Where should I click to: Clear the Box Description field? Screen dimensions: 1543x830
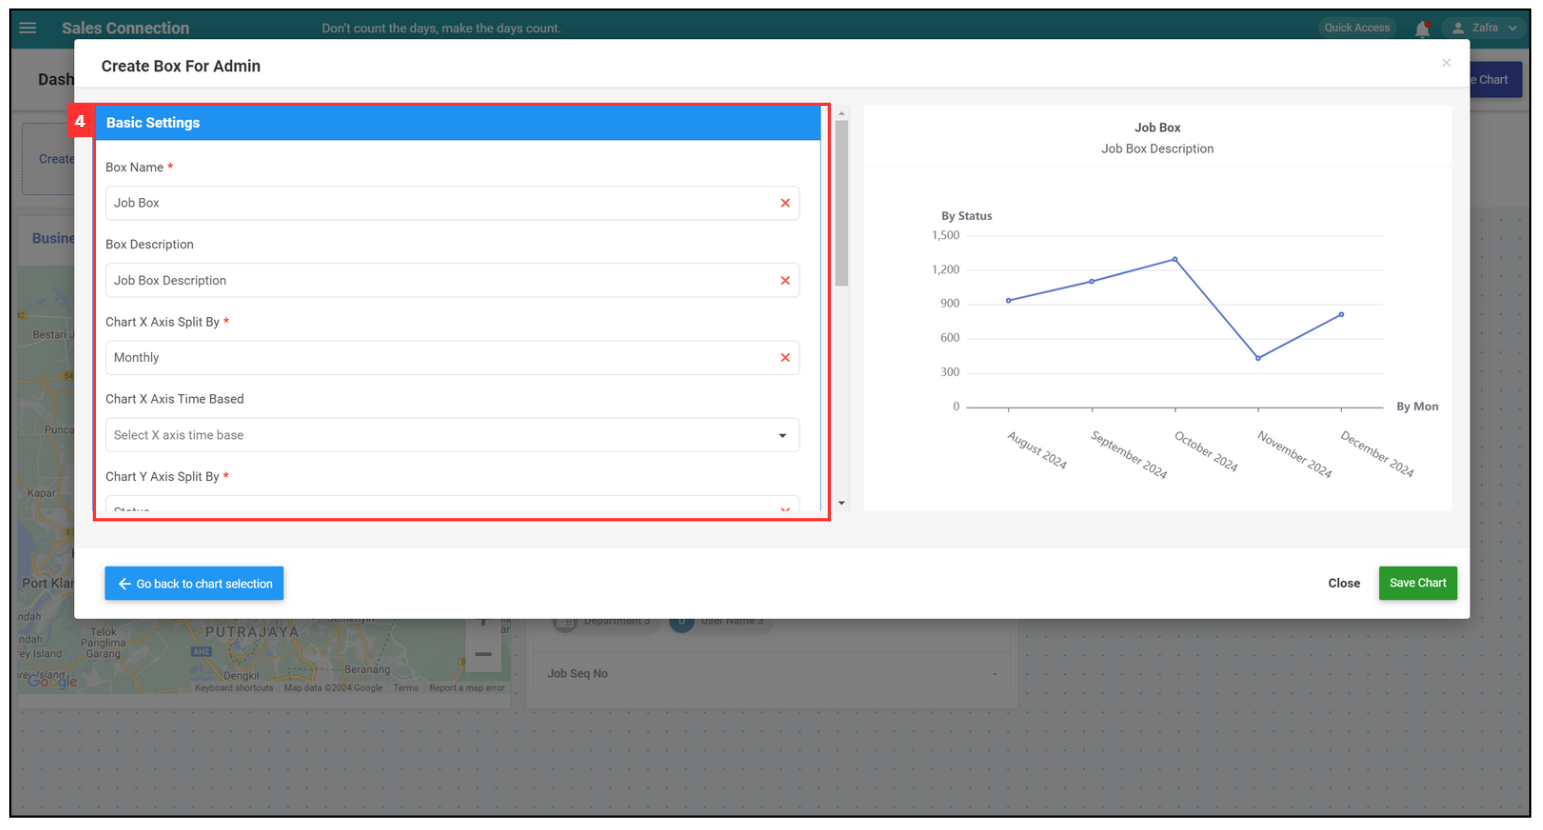[x=785, y=281]
